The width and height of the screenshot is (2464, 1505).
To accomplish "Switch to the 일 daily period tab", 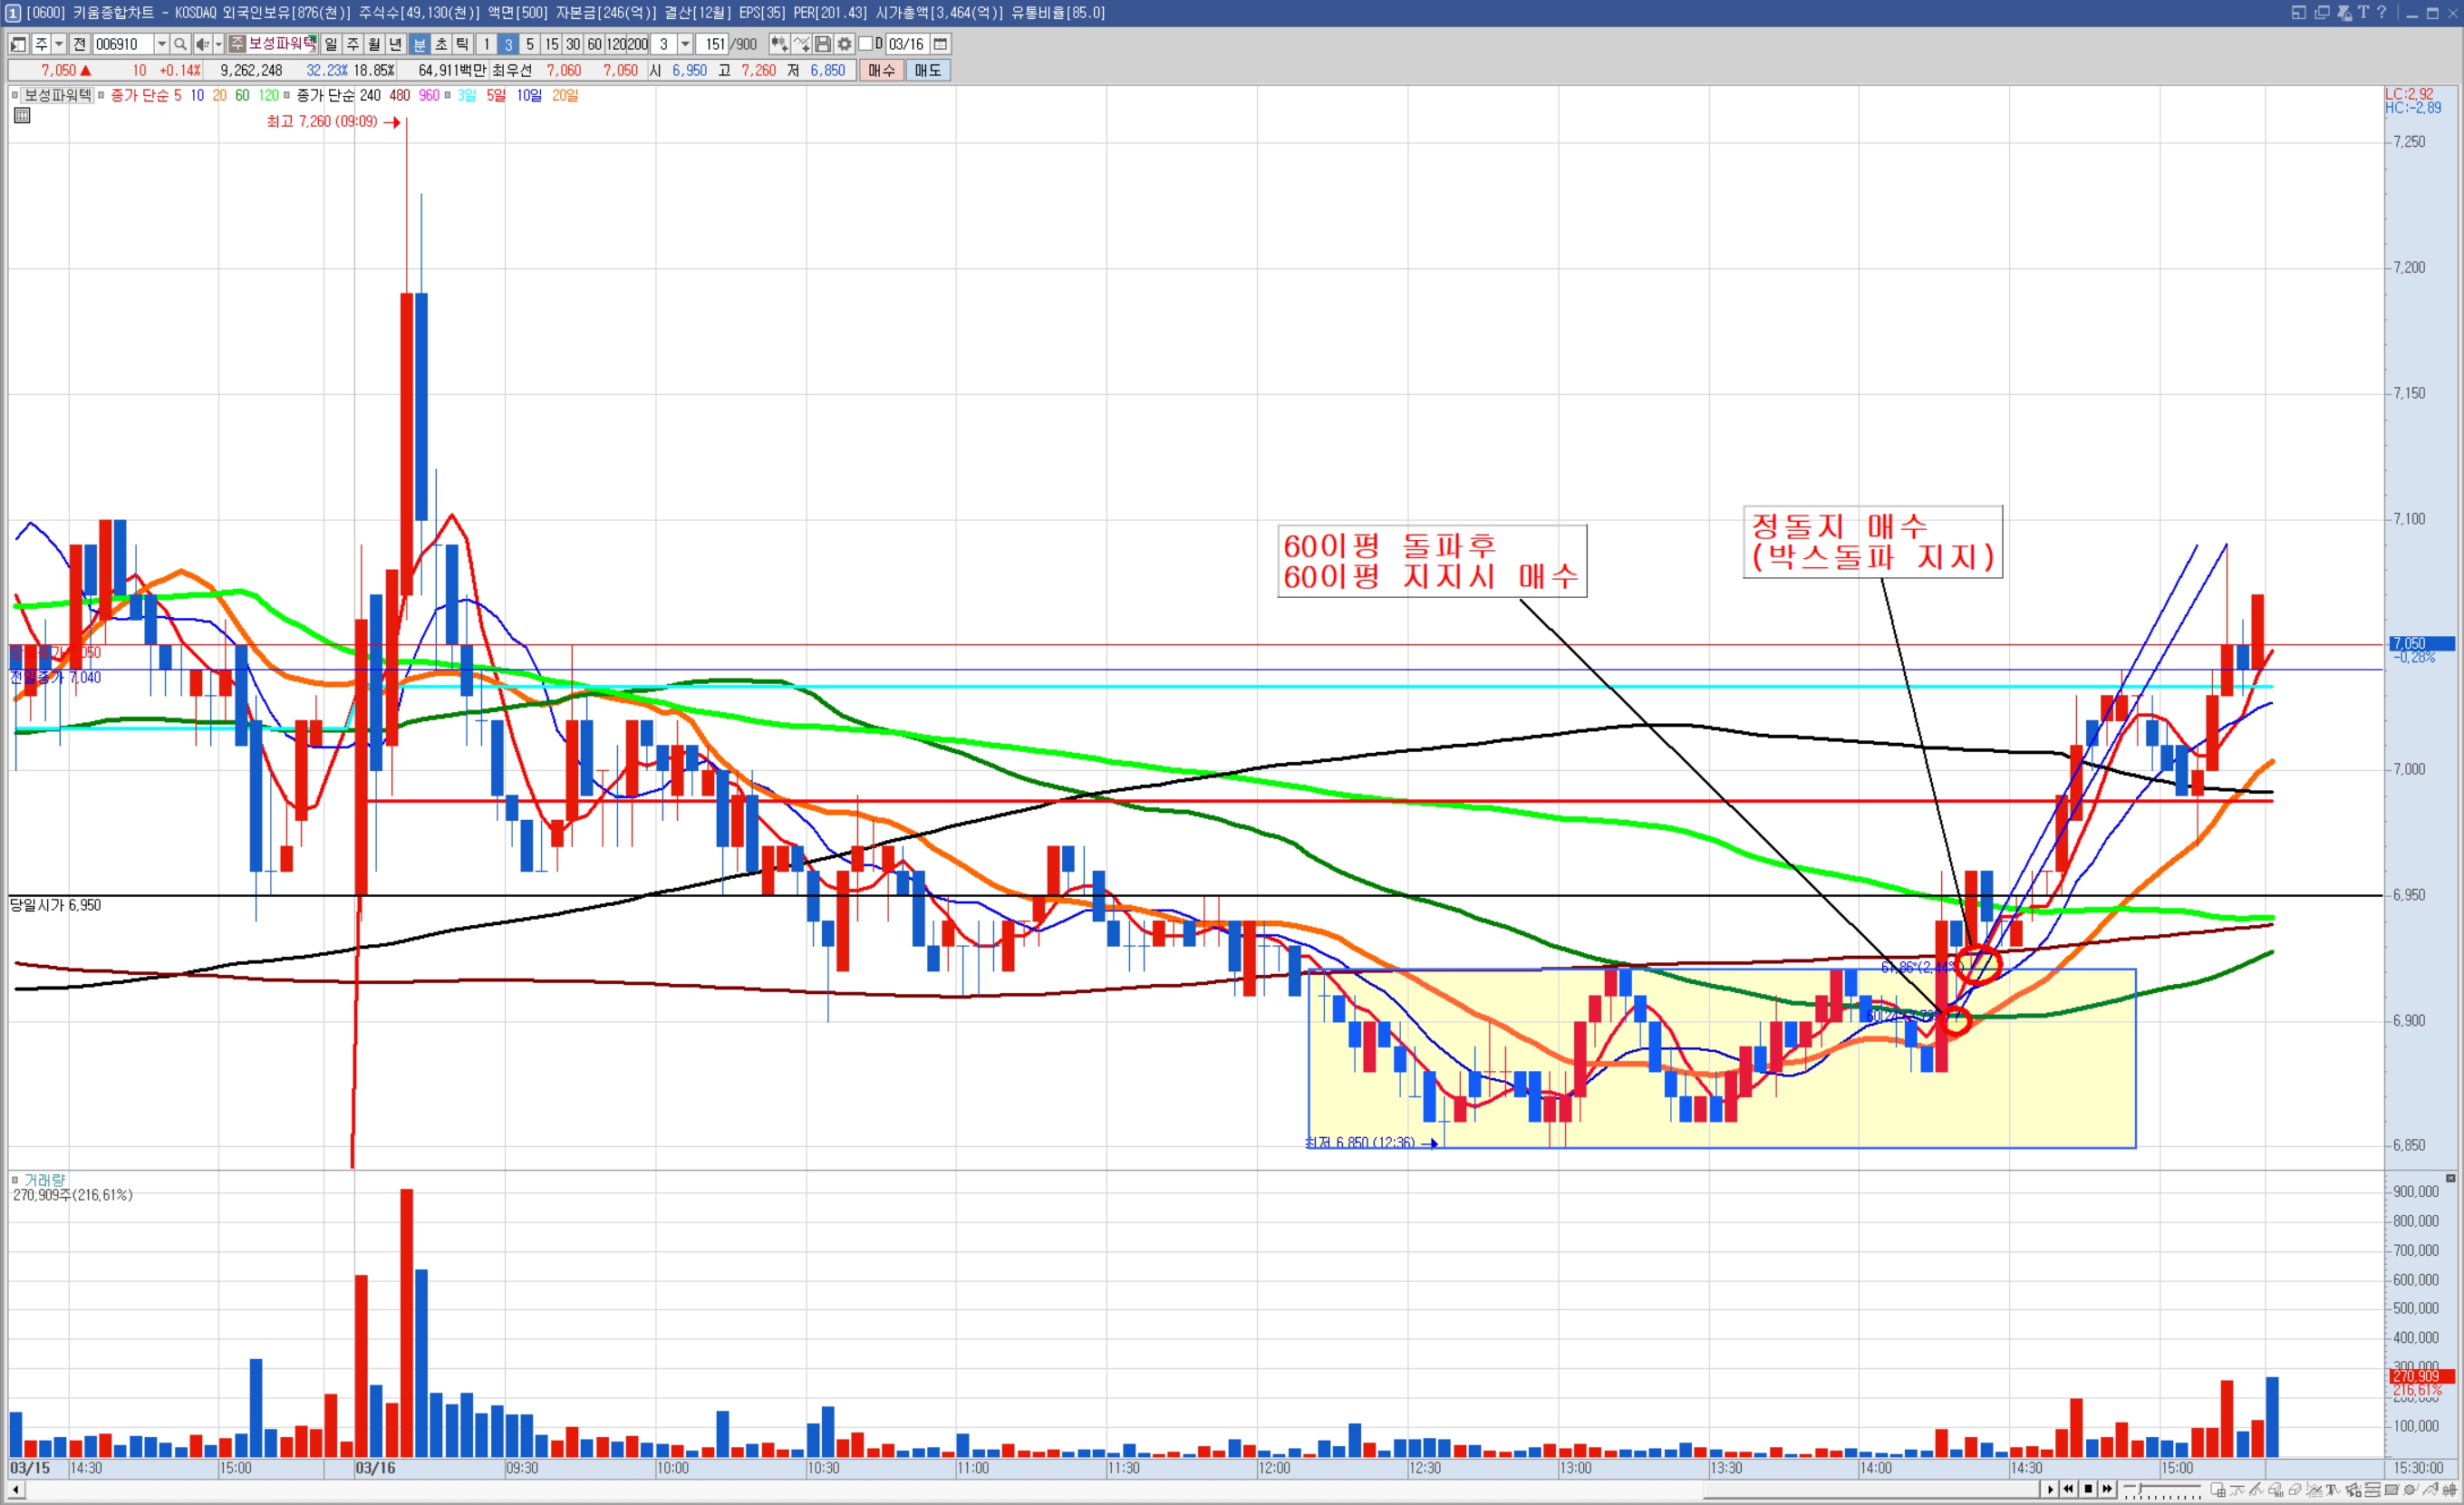I will (x=331, y=44).
